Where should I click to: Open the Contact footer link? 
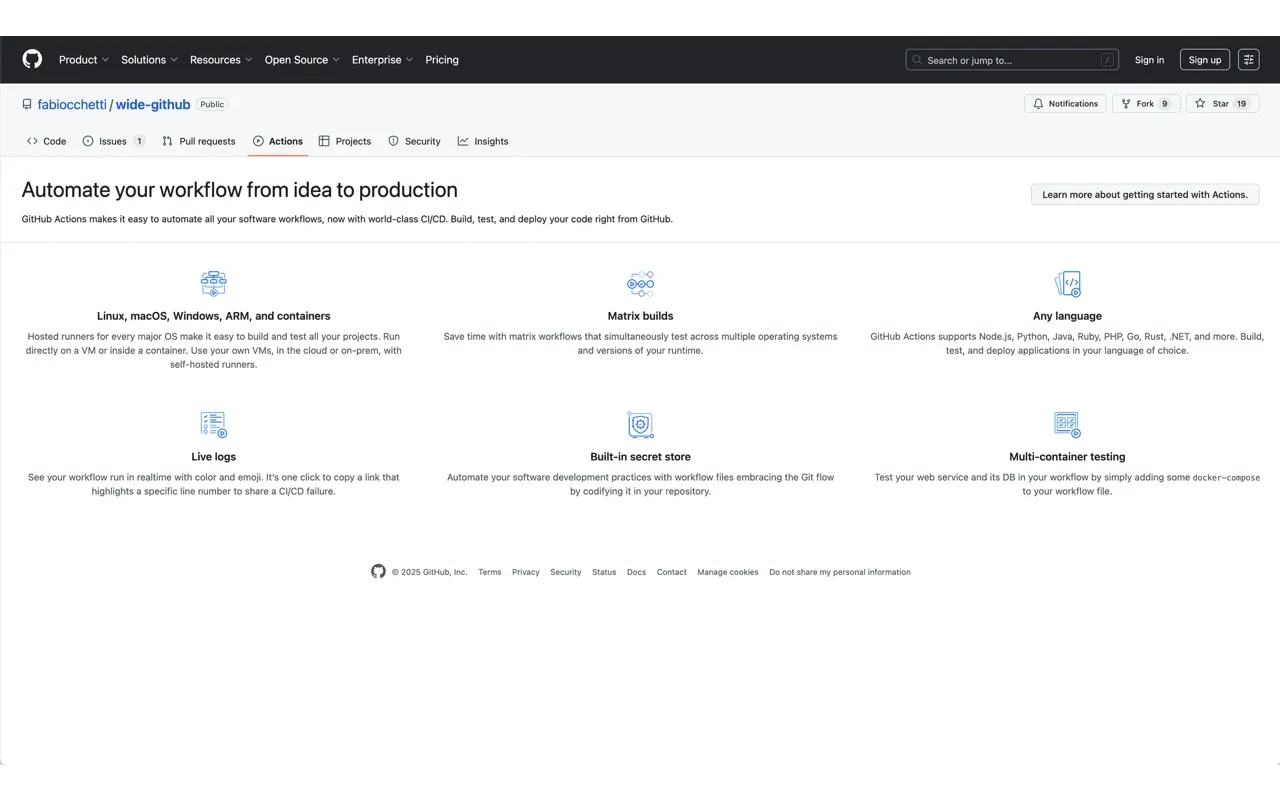(672, 573)
